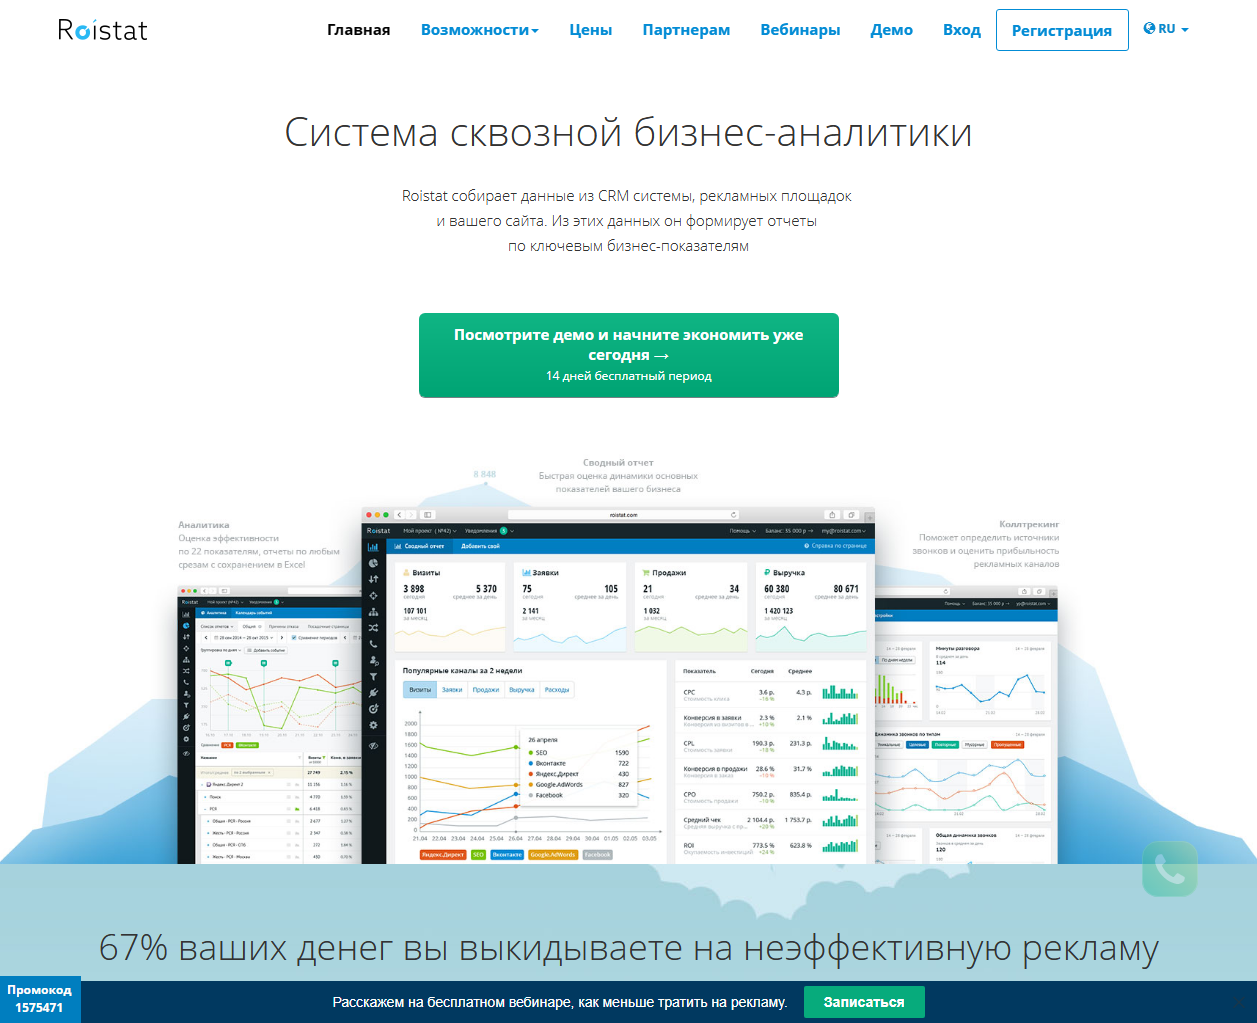
Task: Toggle crossed-eye icon in center dashboard sidebar
Action: coord(373,746)
